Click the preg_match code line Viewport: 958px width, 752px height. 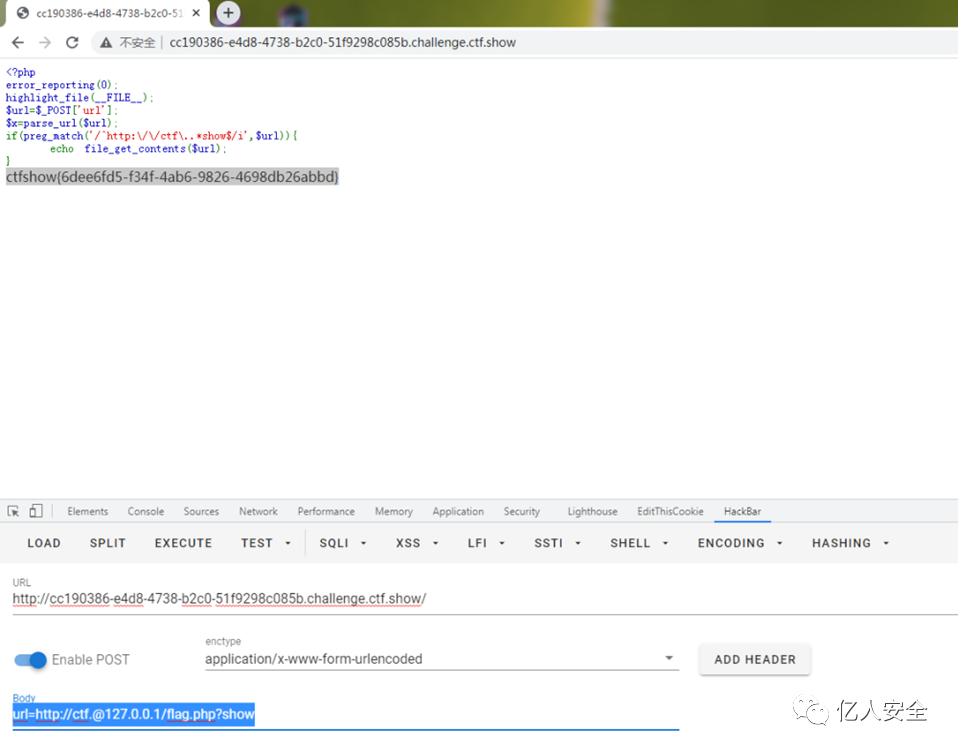click(x=152, y=136)
